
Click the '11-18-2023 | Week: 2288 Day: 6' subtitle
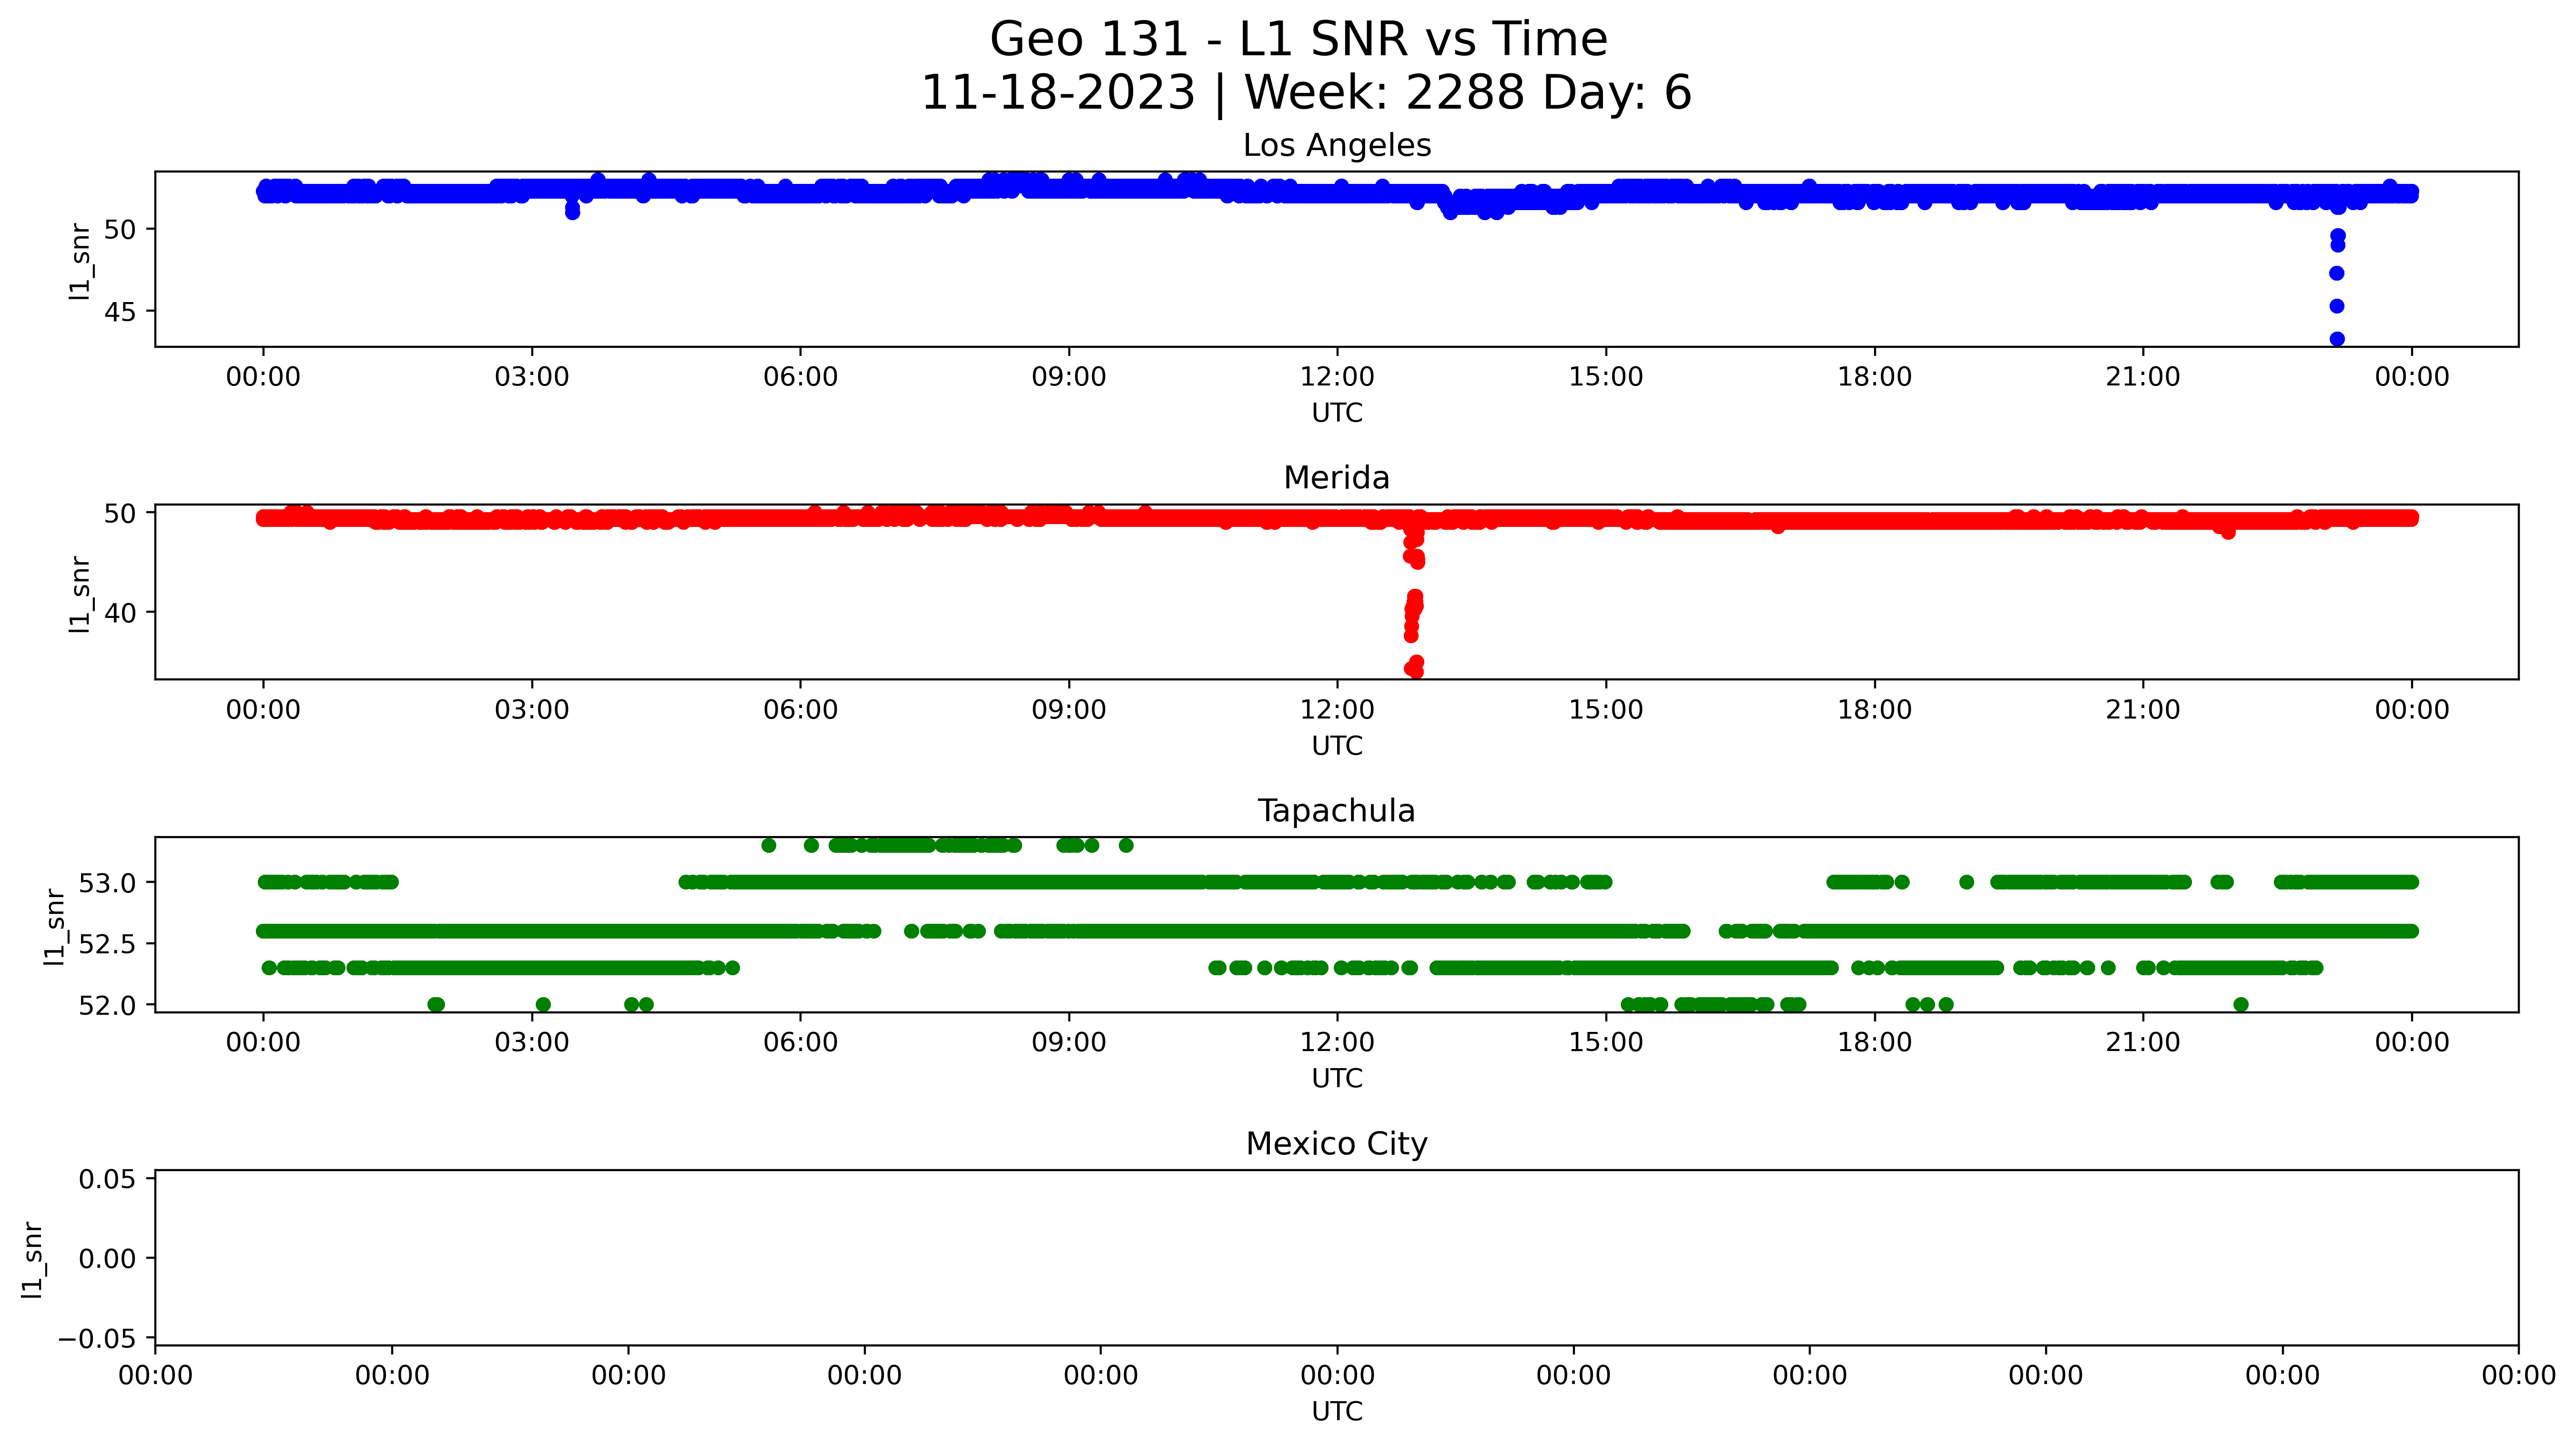point(1306,93)
